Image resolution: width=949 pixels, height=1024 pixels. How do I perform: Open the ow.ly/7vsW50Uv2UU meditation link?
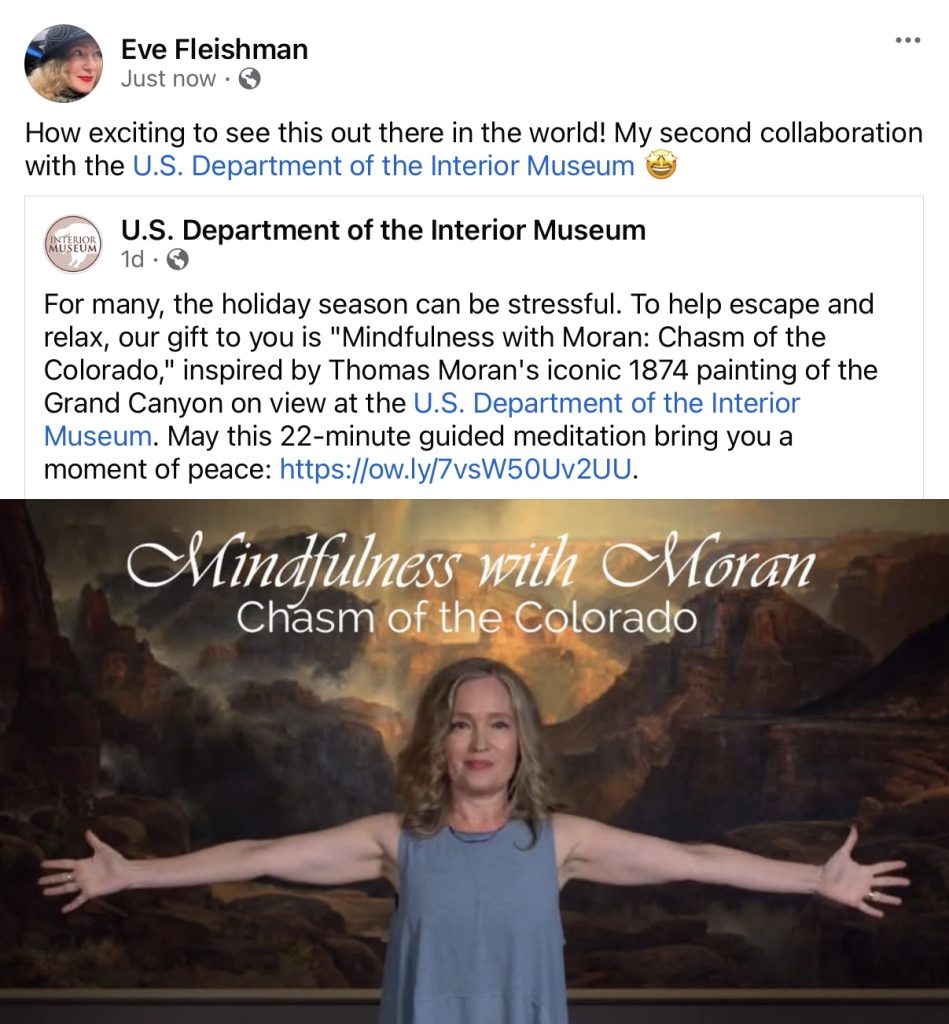pyautogui.click(x=456, y=469)
